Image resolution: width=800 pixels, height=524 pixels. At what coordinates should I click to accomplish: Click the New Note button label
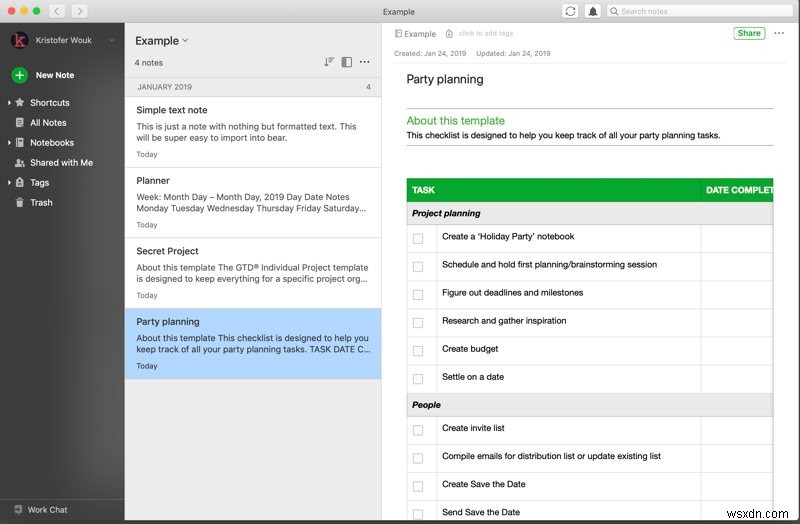click(x=55, y=75)
